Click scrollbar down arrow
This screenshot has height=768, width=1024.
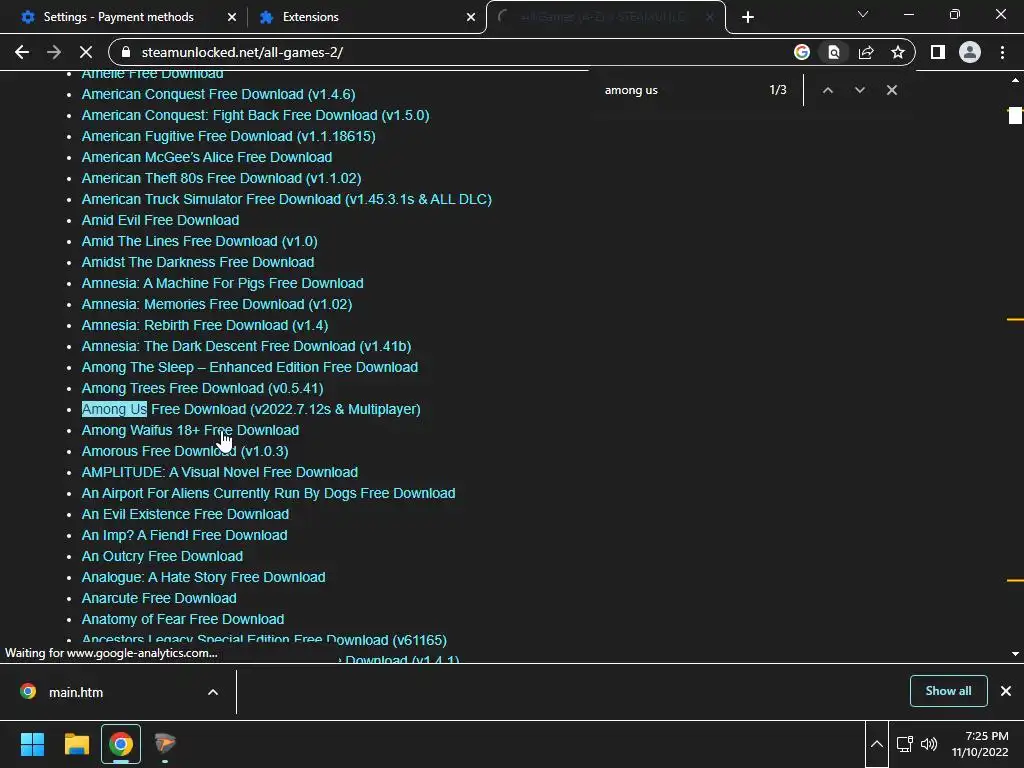(x=1015, y=654)
